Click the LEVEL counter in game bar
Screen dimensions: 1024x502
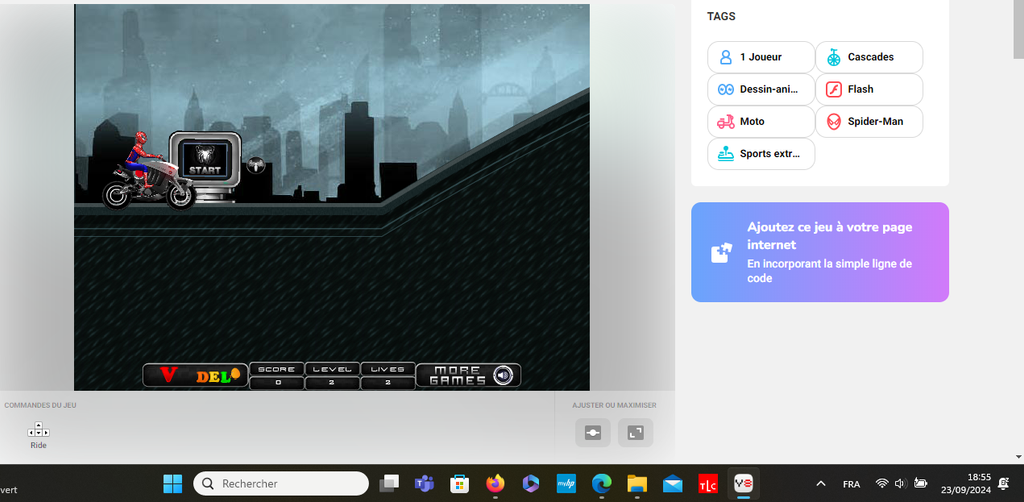tap(332, 375)
